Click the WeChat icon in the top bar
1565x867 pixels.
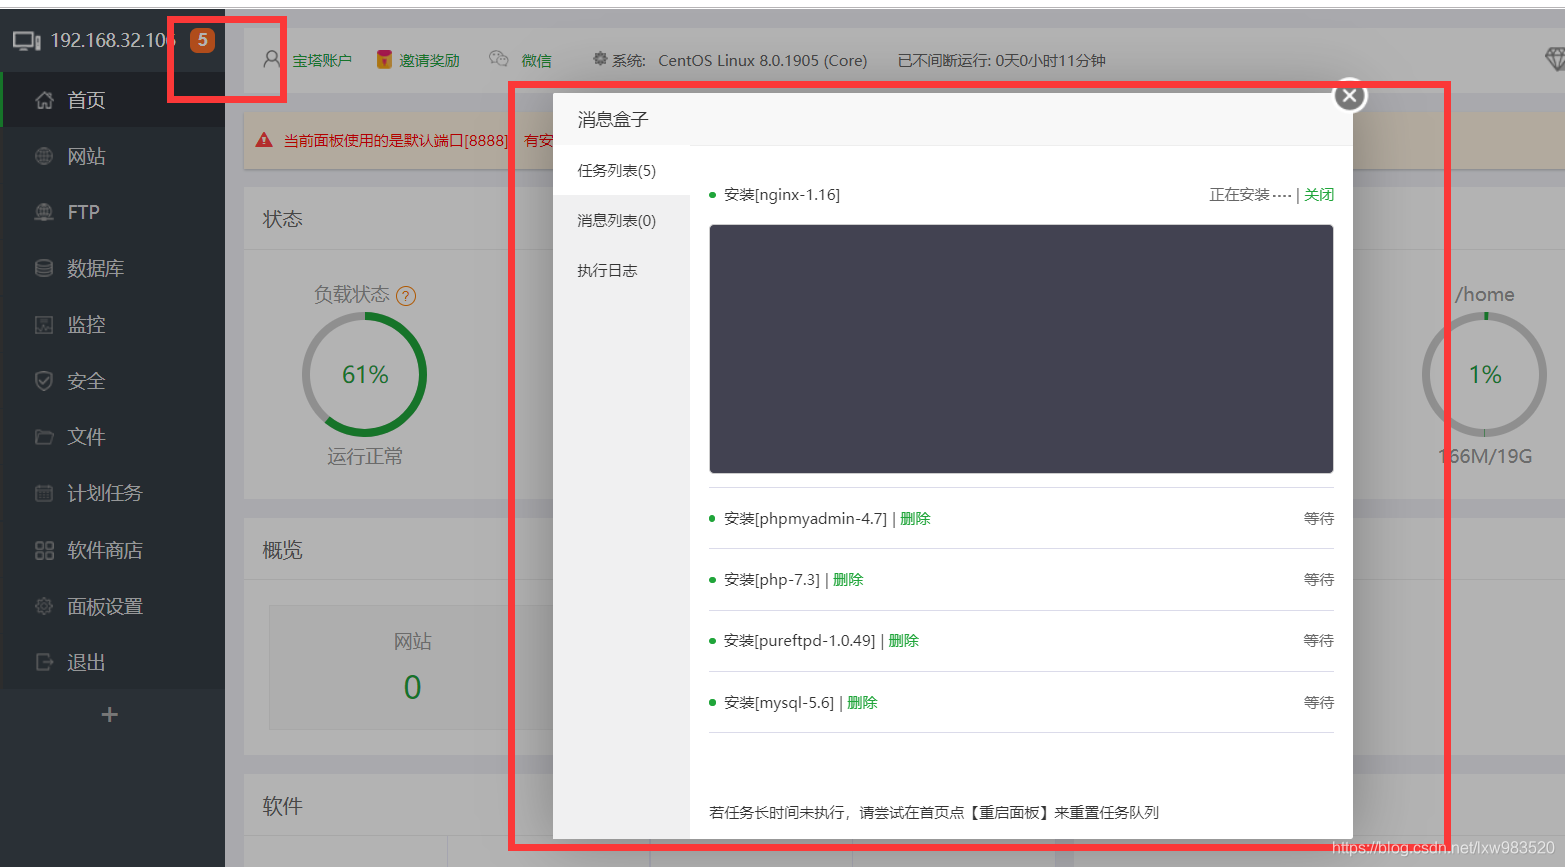coord(499,59)
